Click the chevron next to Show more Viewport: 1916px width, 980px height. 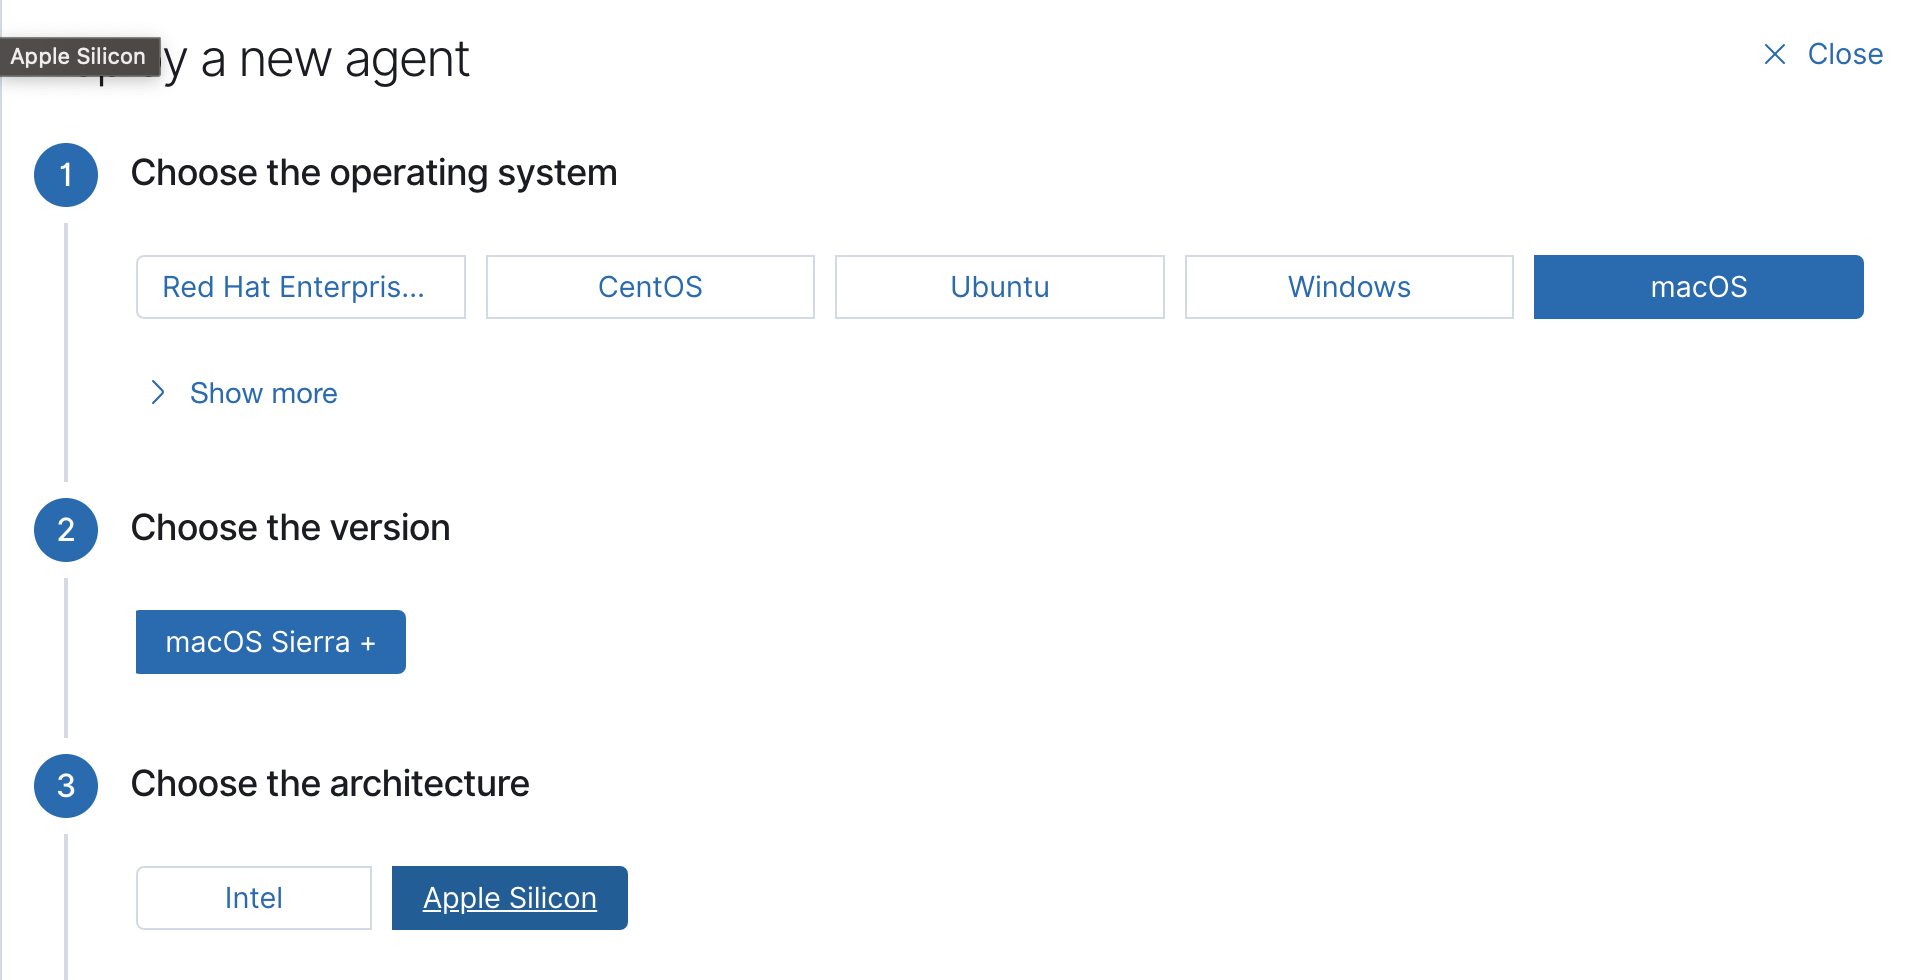tap(157, 392)
